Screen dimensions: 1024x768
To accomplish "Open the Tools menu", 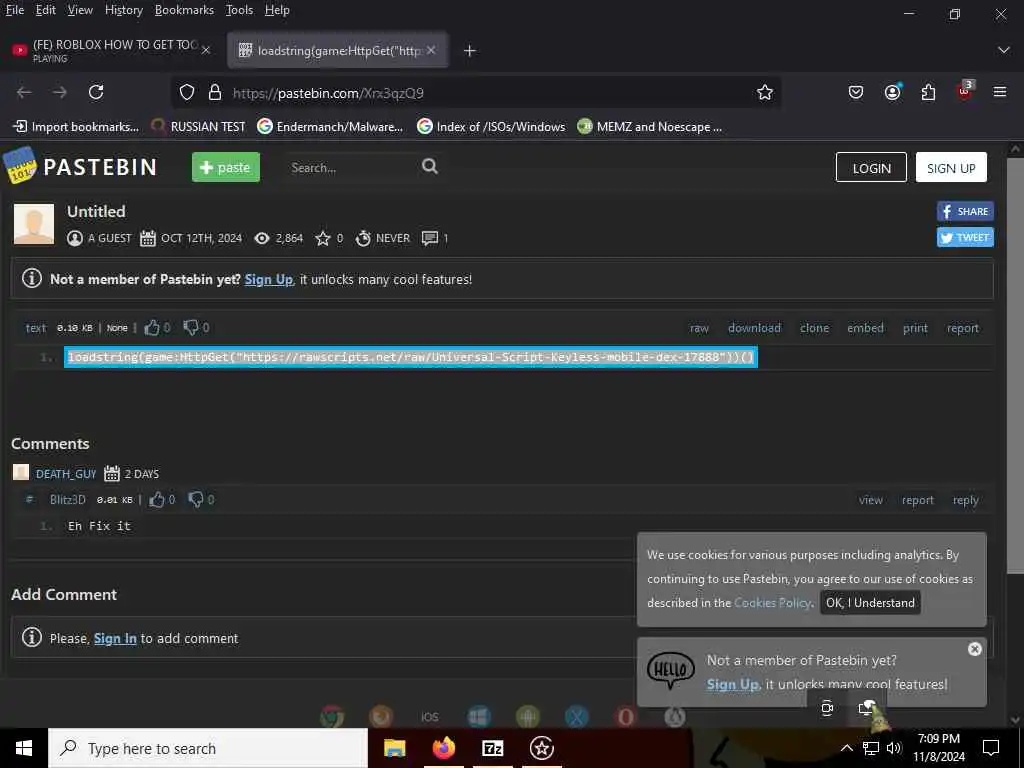I will click(239, 10).
